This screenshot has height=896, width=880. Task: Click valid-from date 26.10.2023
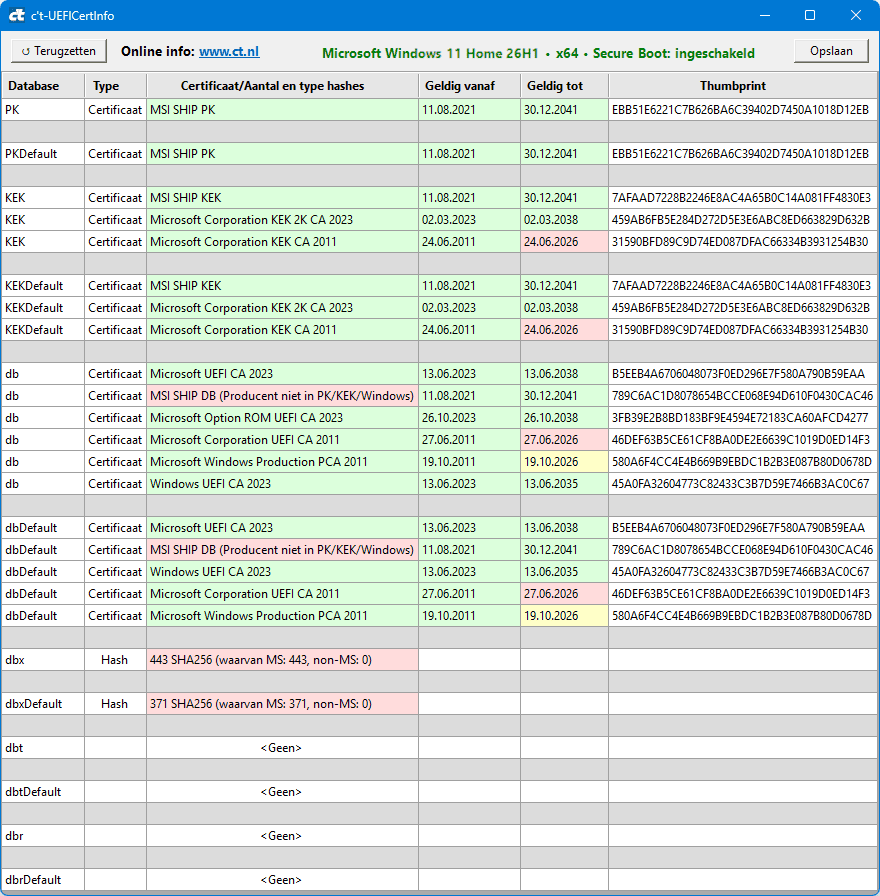click(469, 418)
